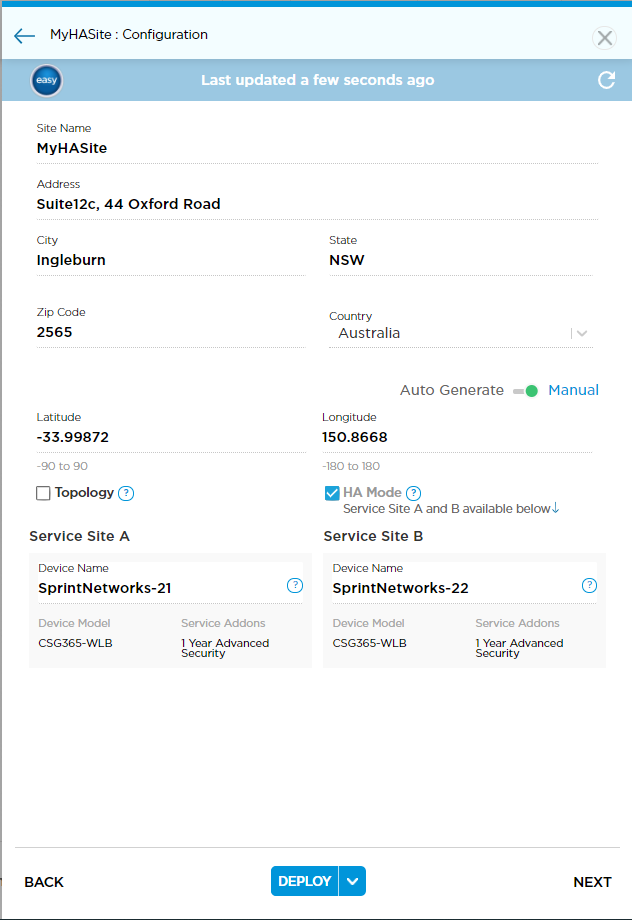Image resolution: width=632 pixels, height=920 pixels.
Task: Edit the Address field Suite12c, 44 Oxford Road
Action: [x=317, y=204]
